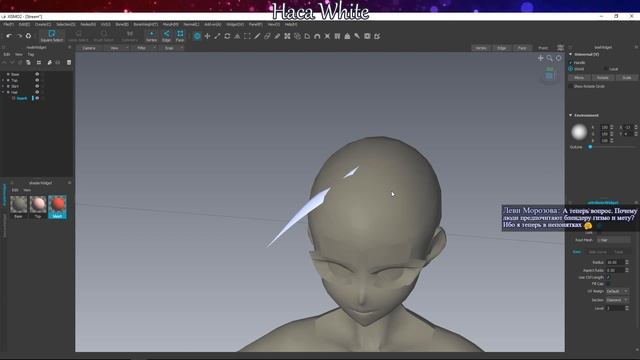Switch to Edge mode in main toolbar
This screenshot has height=360, width=640.
pos(166,36)
